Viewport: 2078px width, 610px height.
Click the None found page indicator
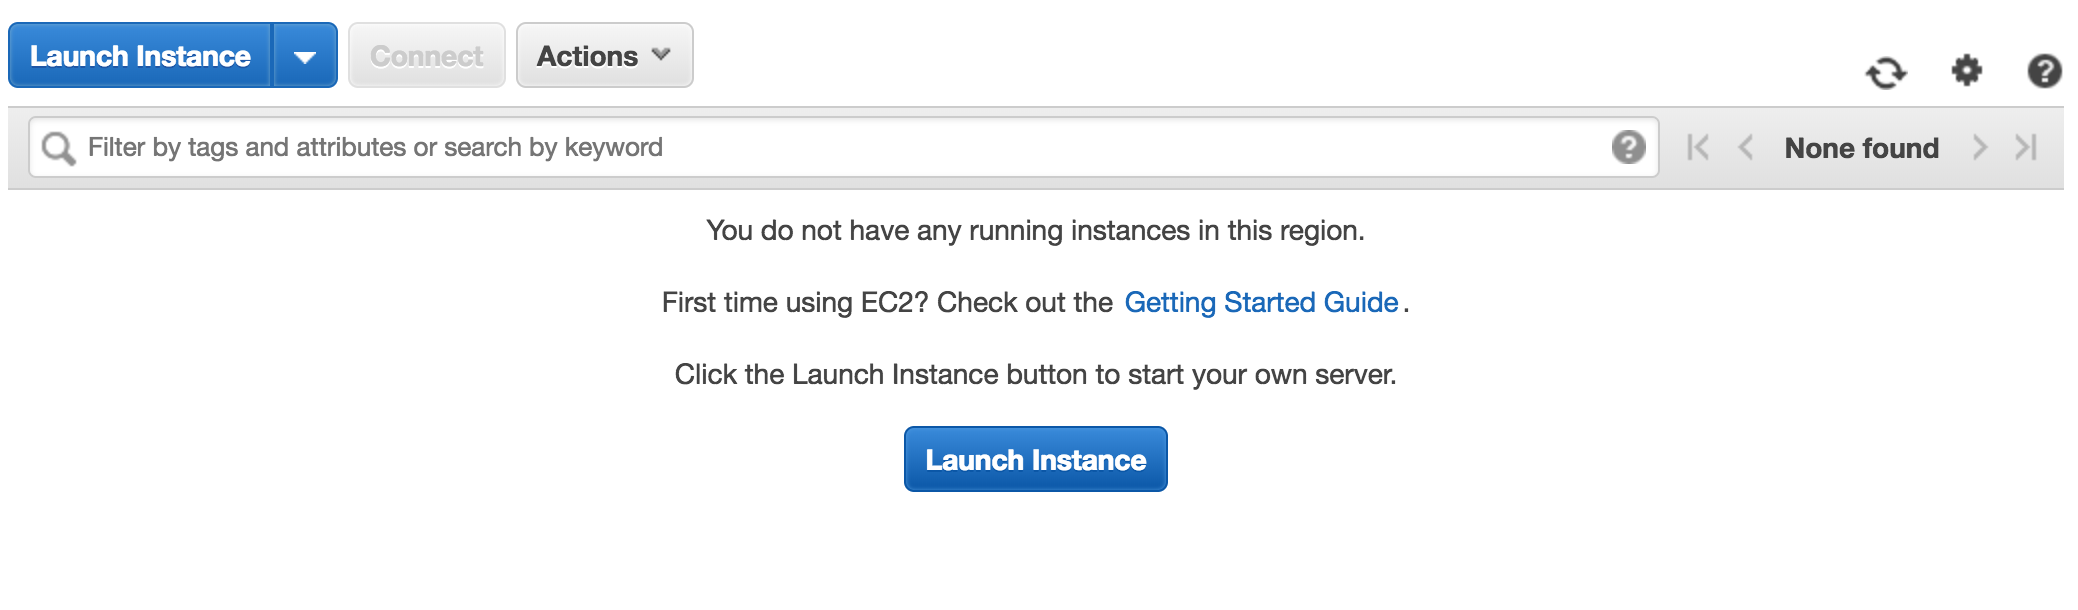click(x=1861, y=147)
